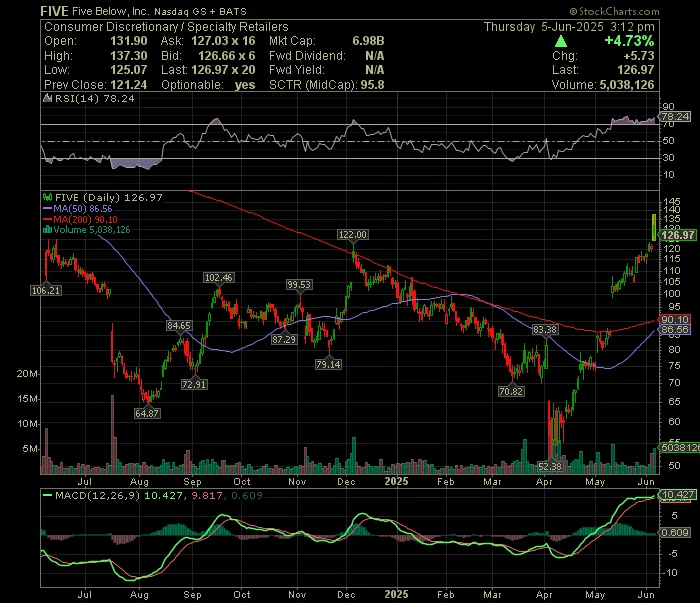The width and height of the screenshot is (700, 603).
Task: Click the candlestick icon next to FIVE (Daily)
Action: point(47,197)
